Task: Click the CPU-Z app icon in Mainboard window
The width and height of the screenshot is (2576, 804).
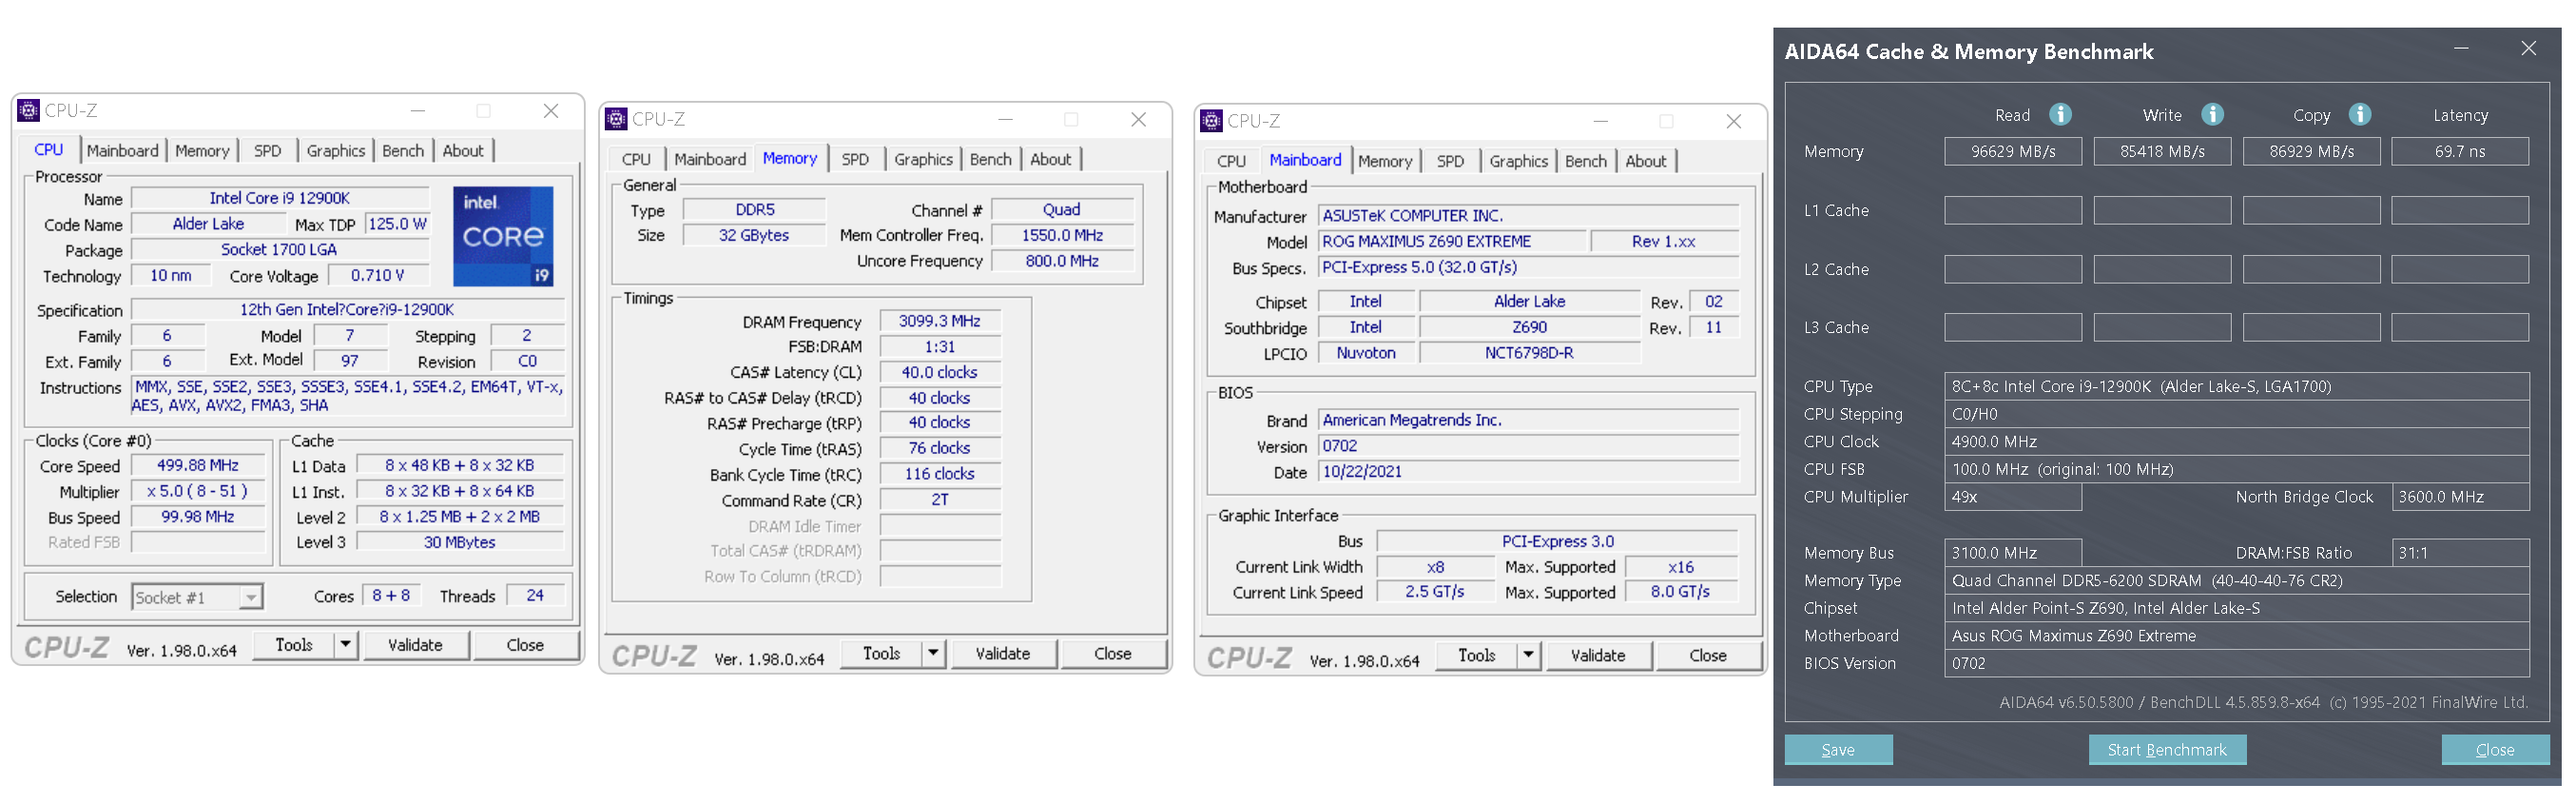Action: [x=1211, y=121]
